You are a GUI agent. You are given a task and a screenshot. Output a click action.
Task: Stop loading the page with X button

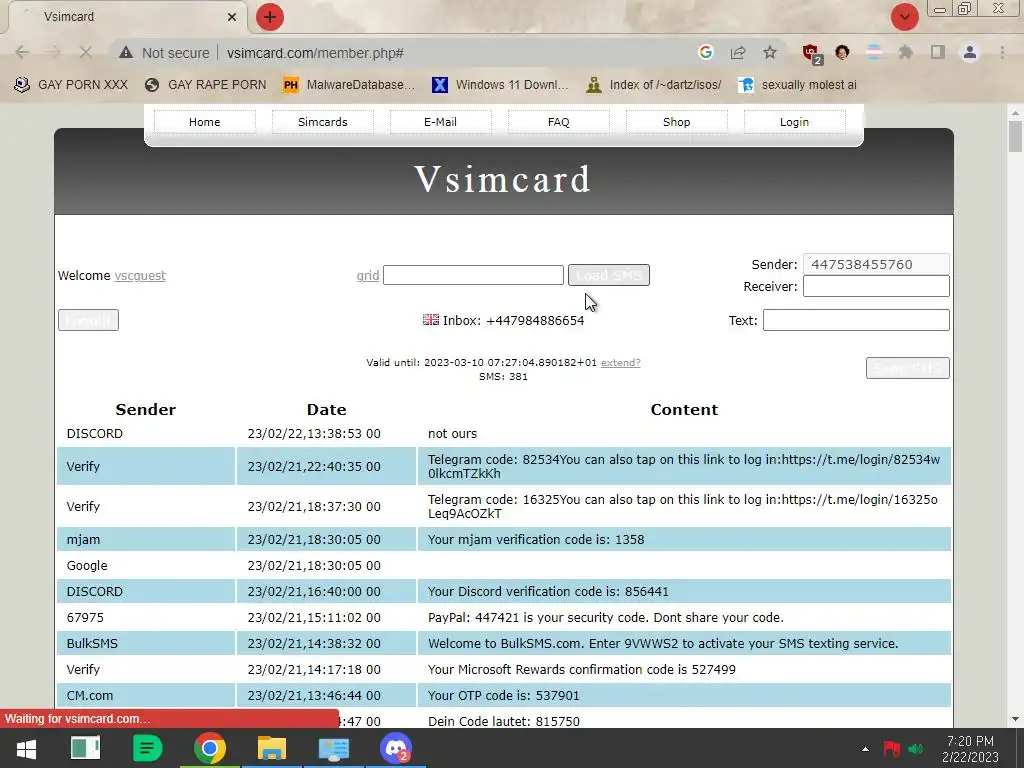coord(86,53)
